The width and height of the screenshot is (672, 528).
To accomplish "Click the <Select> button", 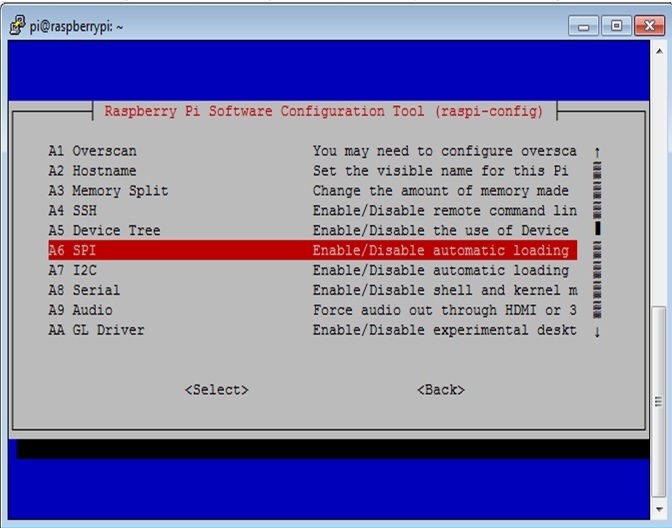I will (x=216, y=390).
